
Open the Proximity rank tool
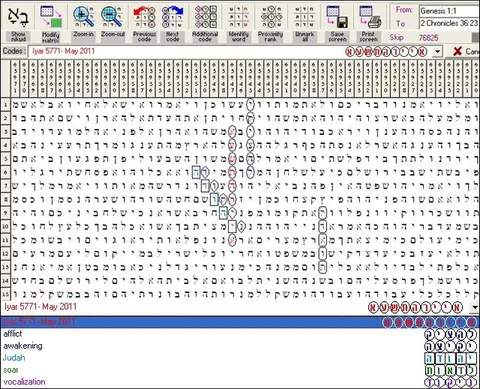click(x=271, y=17)
